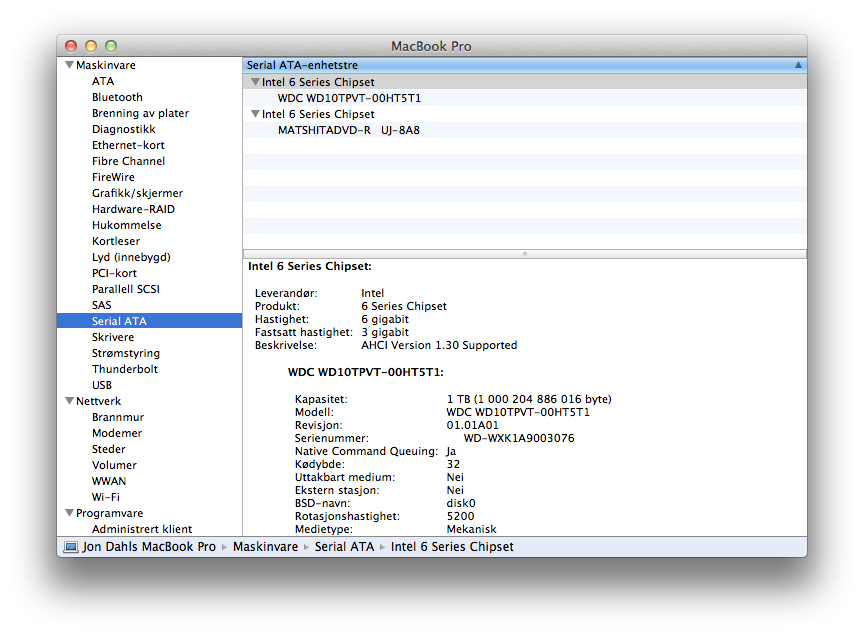Open Brenning av plater category

coord(141,113)
